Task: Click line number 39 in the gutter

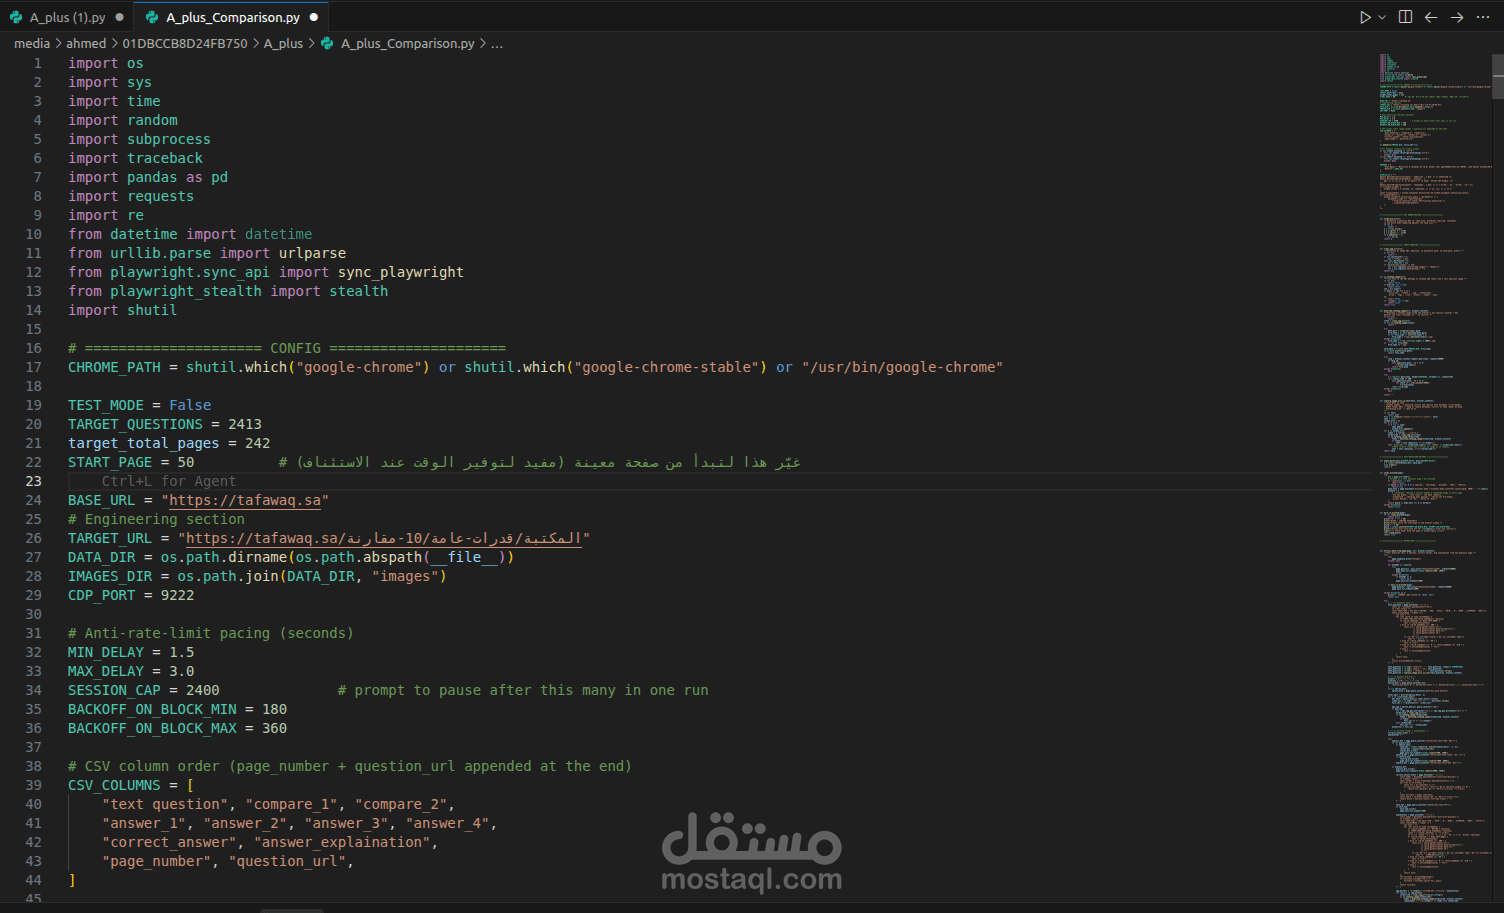Action: pyautogui.click(x=34, y=785)
